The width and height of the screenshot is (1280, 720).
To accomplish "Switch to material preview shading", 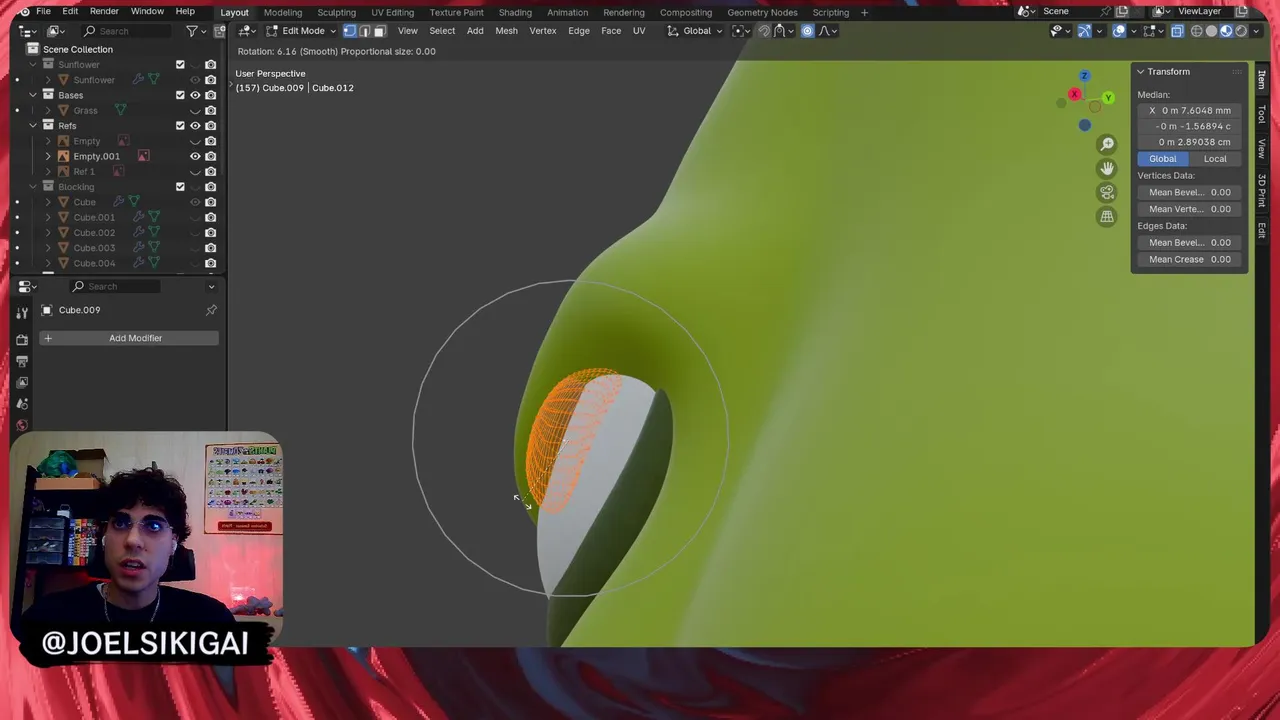I will pyautogui.click(x=1226, y=31).
